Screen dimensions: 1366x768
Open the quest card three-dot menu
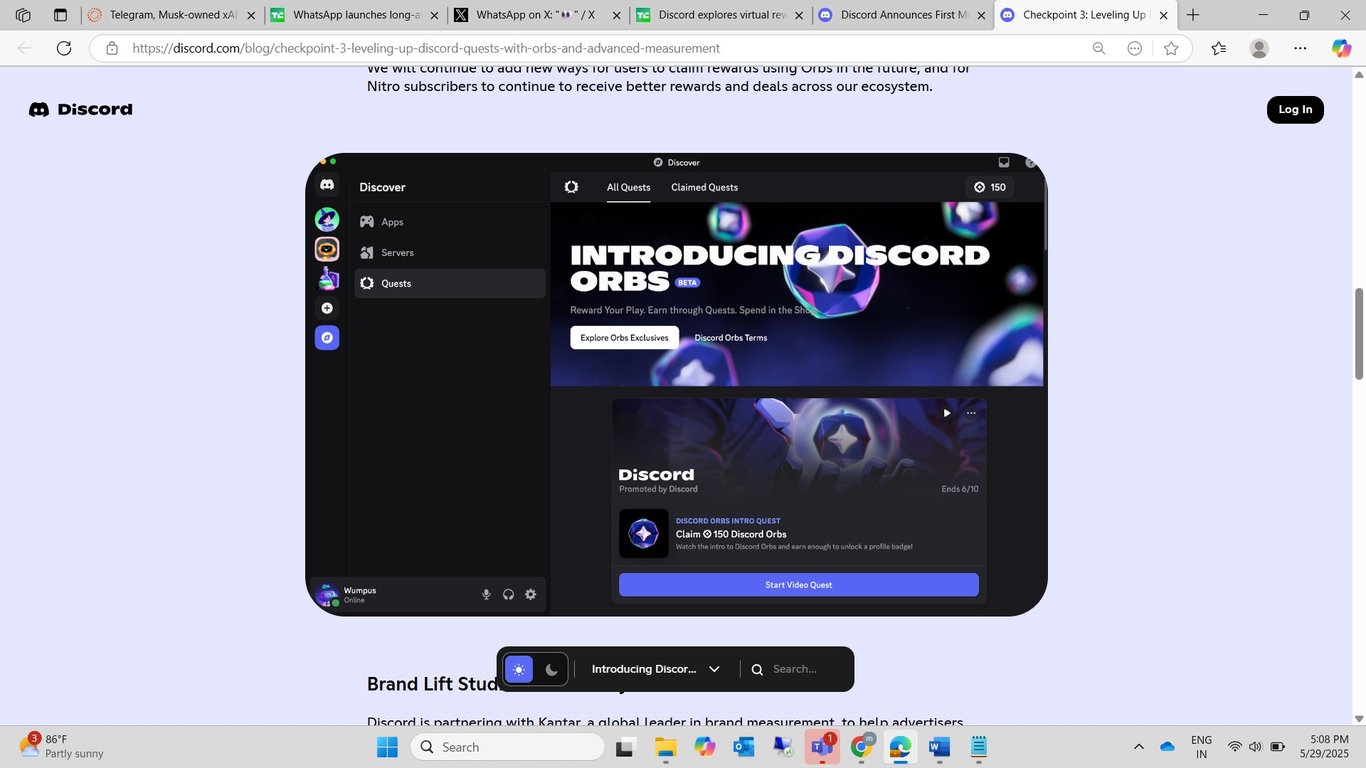[x=970, y=413]
